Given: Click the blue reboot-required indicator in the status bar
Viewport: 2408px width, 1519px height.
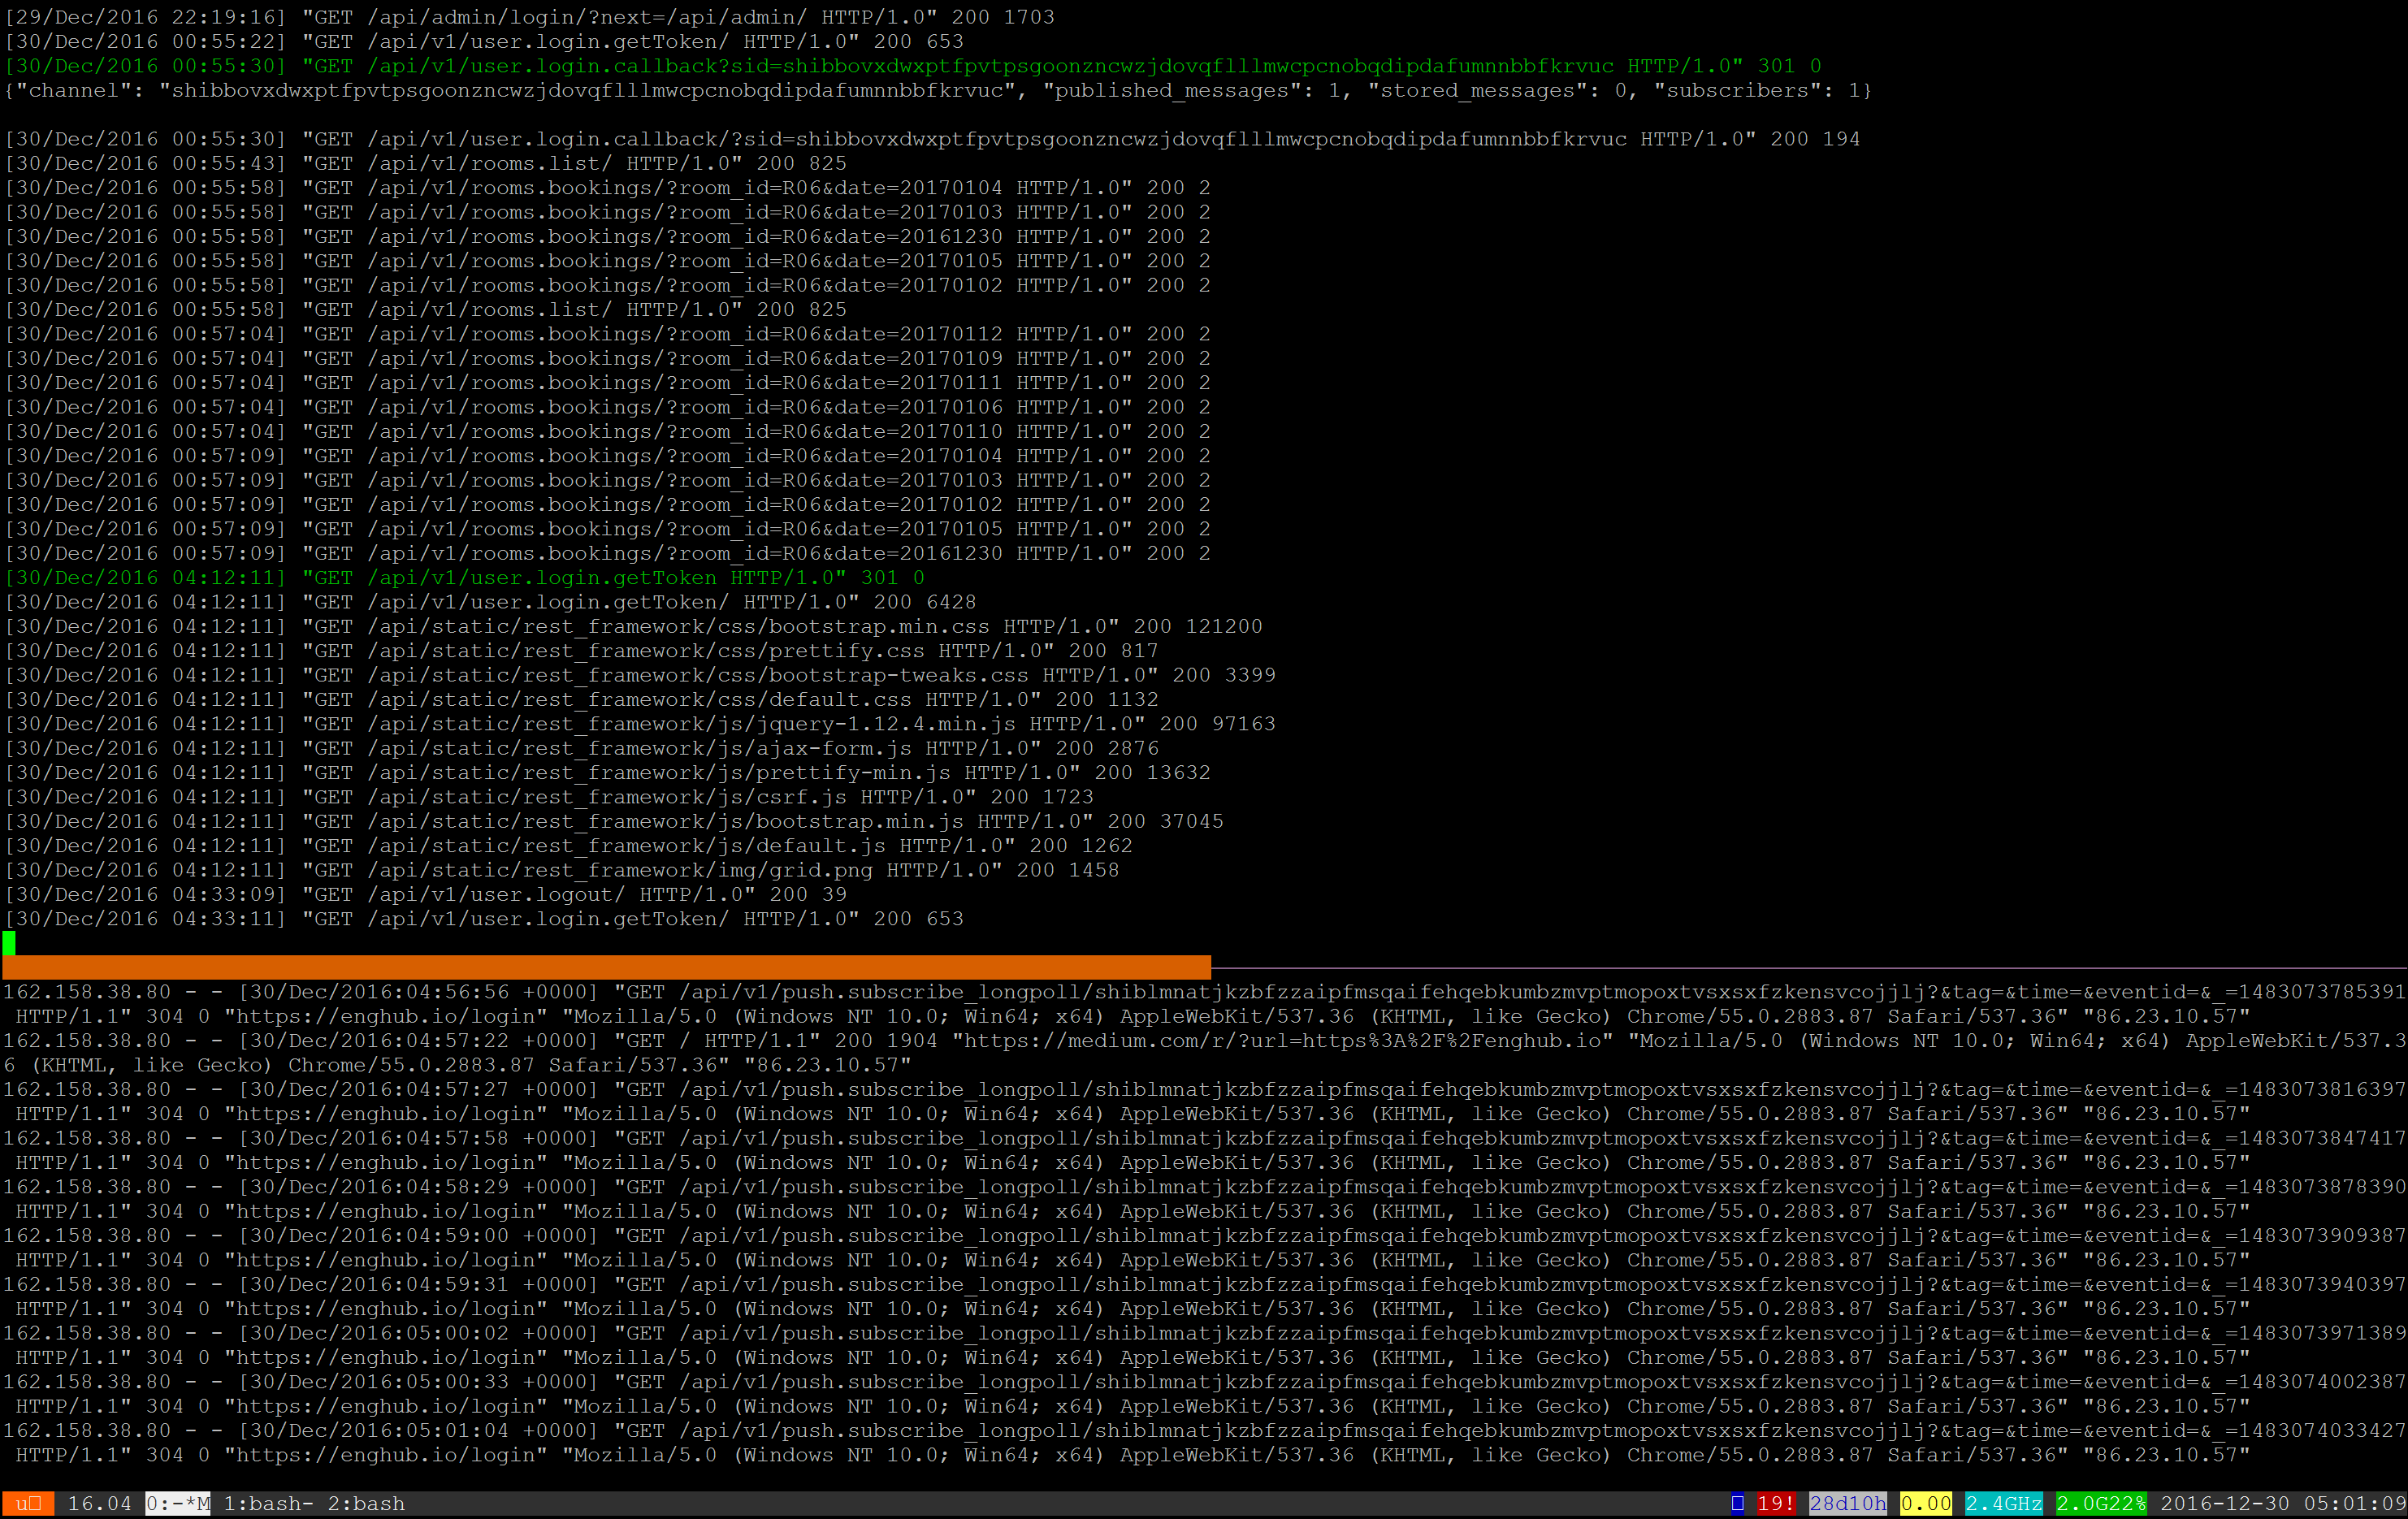Looking at the screenshot, I should coord(1738,1503).
